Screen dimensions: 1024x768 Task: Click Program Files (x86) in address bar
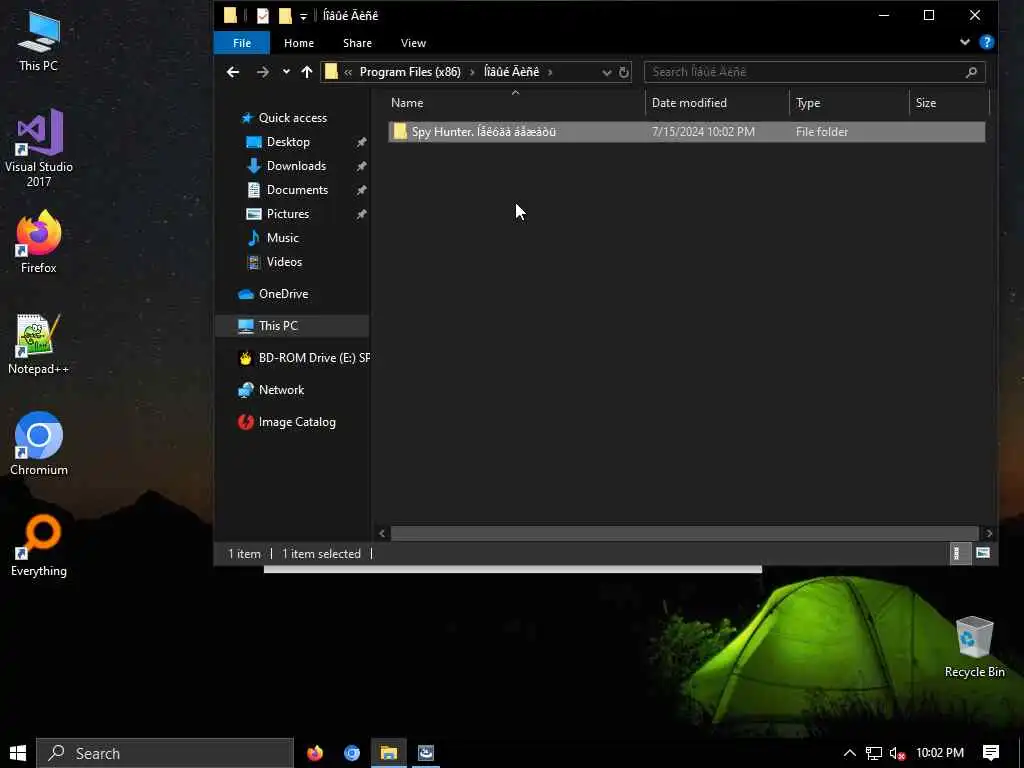pyautogui.click(x=410, y=72)
